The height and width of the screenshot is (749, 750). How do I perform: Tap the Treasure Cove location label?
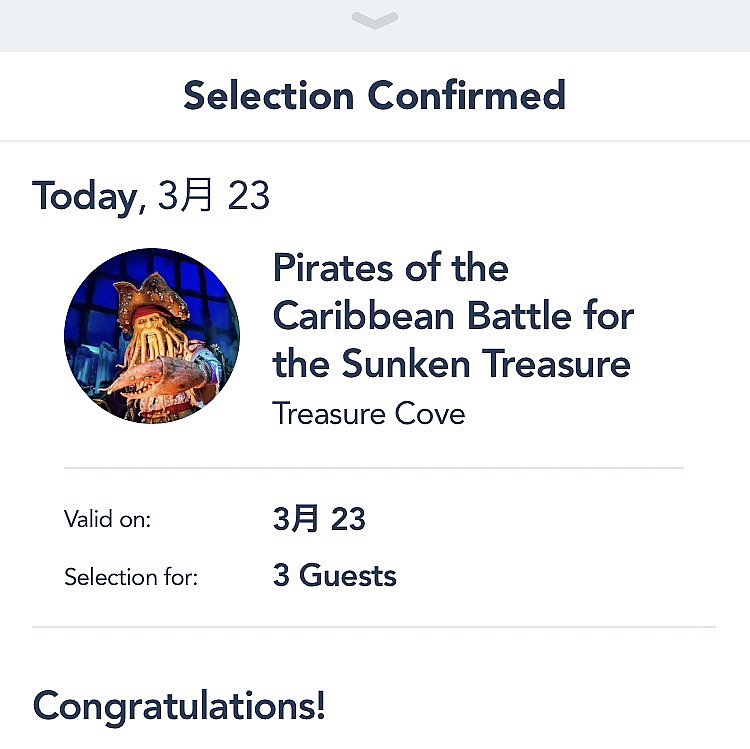coord(368,413)
